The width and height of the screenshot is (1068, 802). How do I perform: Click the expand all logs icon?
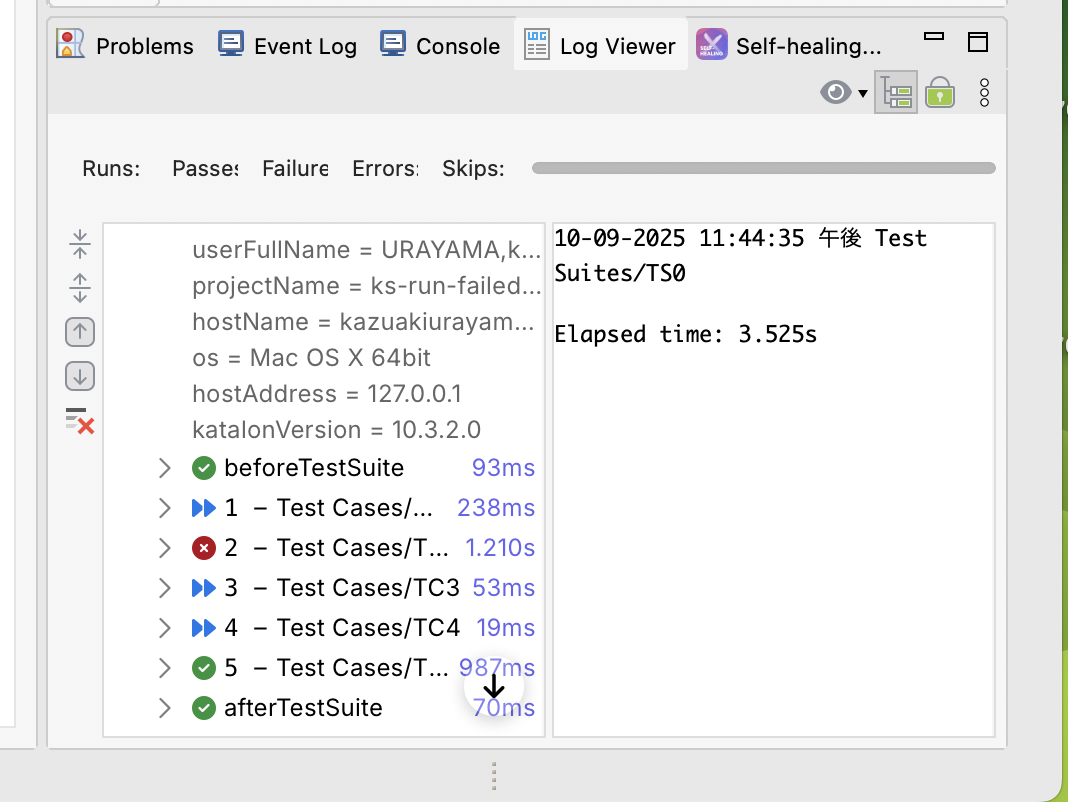[x=80, y=288]
